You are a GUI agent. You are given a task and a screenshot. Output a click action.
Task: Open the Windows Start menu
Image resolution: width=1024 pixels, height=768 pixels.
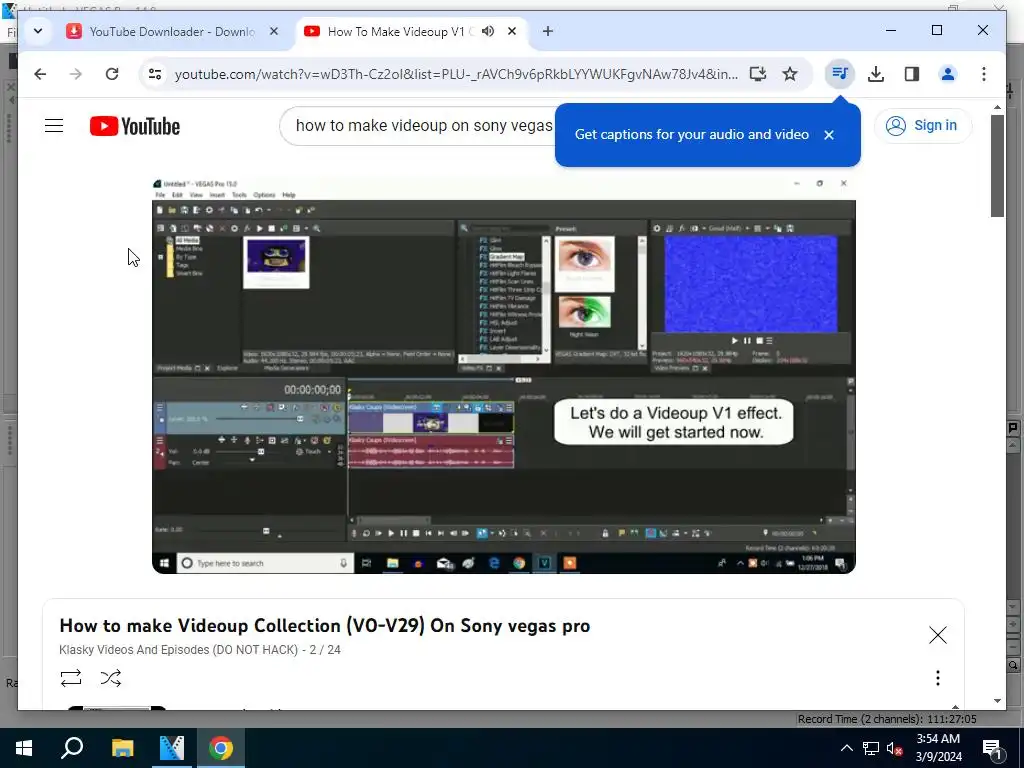[24, 748]
